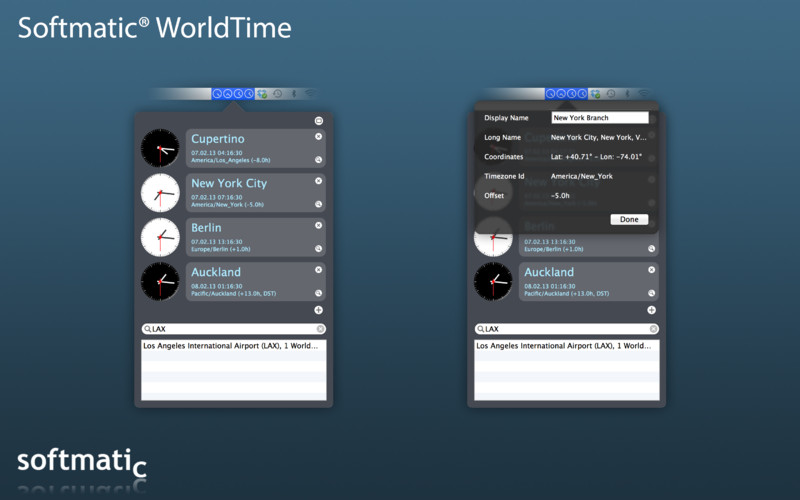Click the Done button in the details popover

629,219
